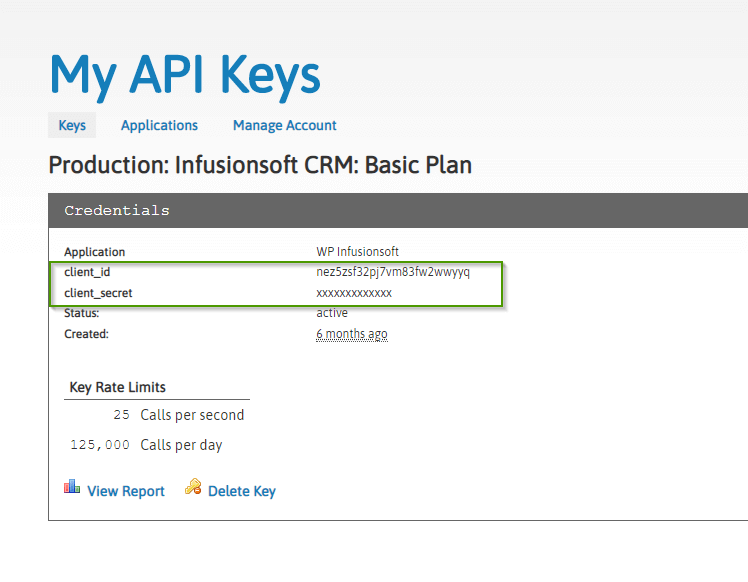Click the Application label

tap(94, 252)
